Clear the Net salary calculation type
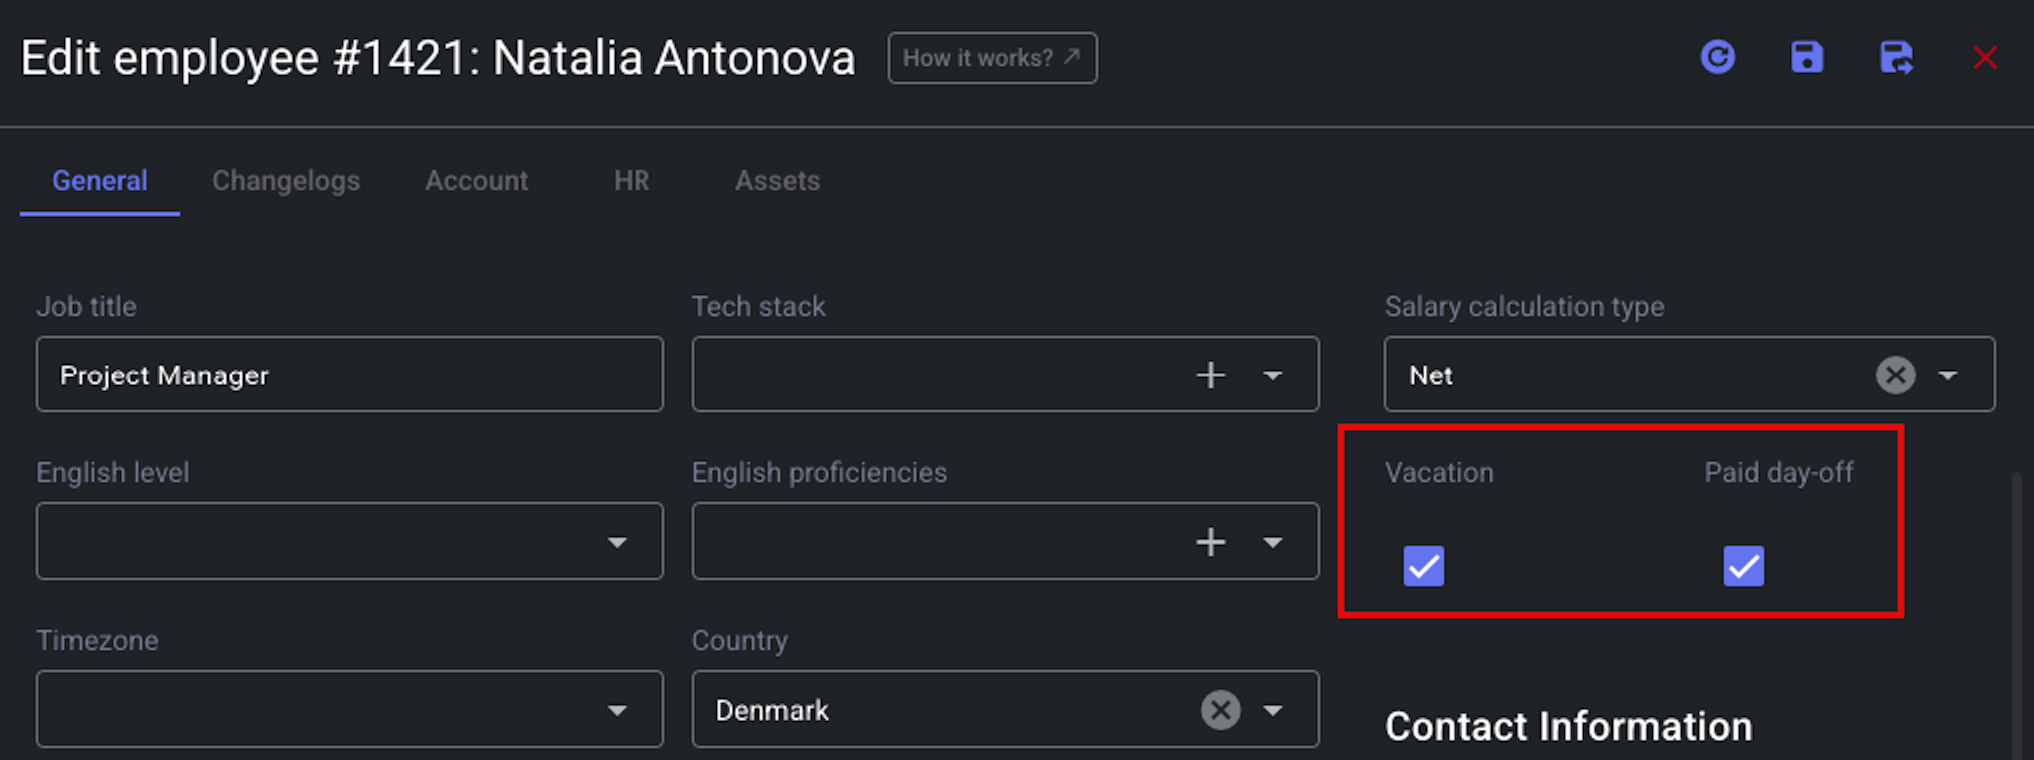 point(1895,375)
